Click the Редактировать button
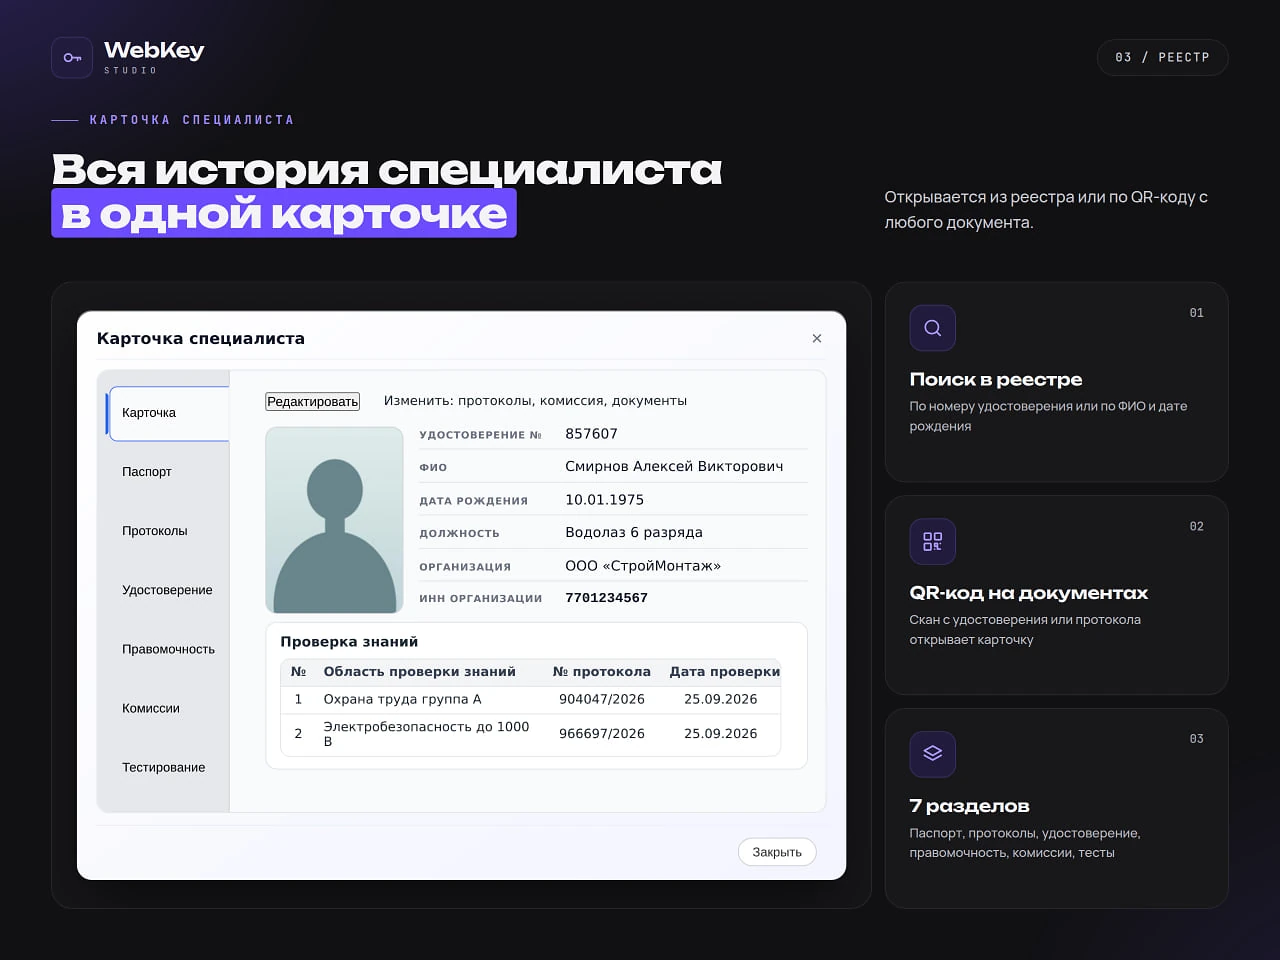The width and height of the screenshot is (1280, 960). coord(312,401)
